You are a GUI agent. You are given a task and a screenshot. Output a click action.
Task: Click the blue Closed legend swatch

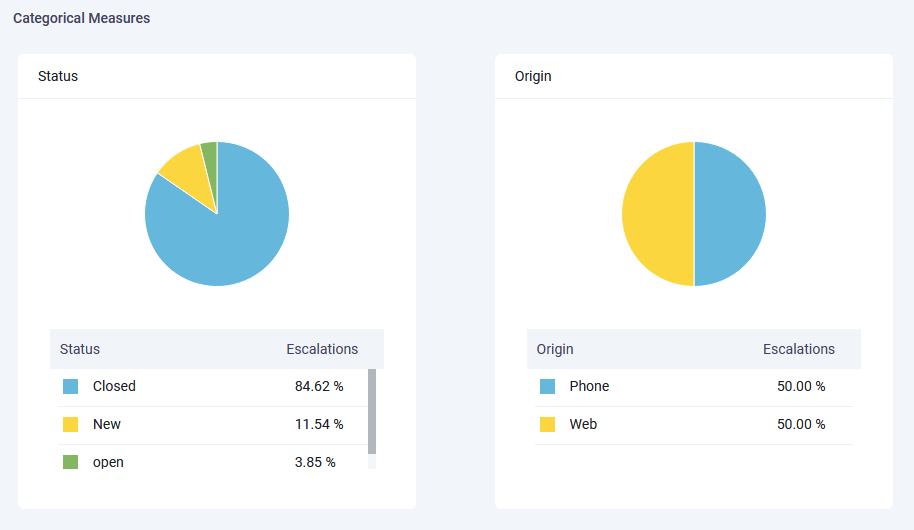(x=70, y=386)
